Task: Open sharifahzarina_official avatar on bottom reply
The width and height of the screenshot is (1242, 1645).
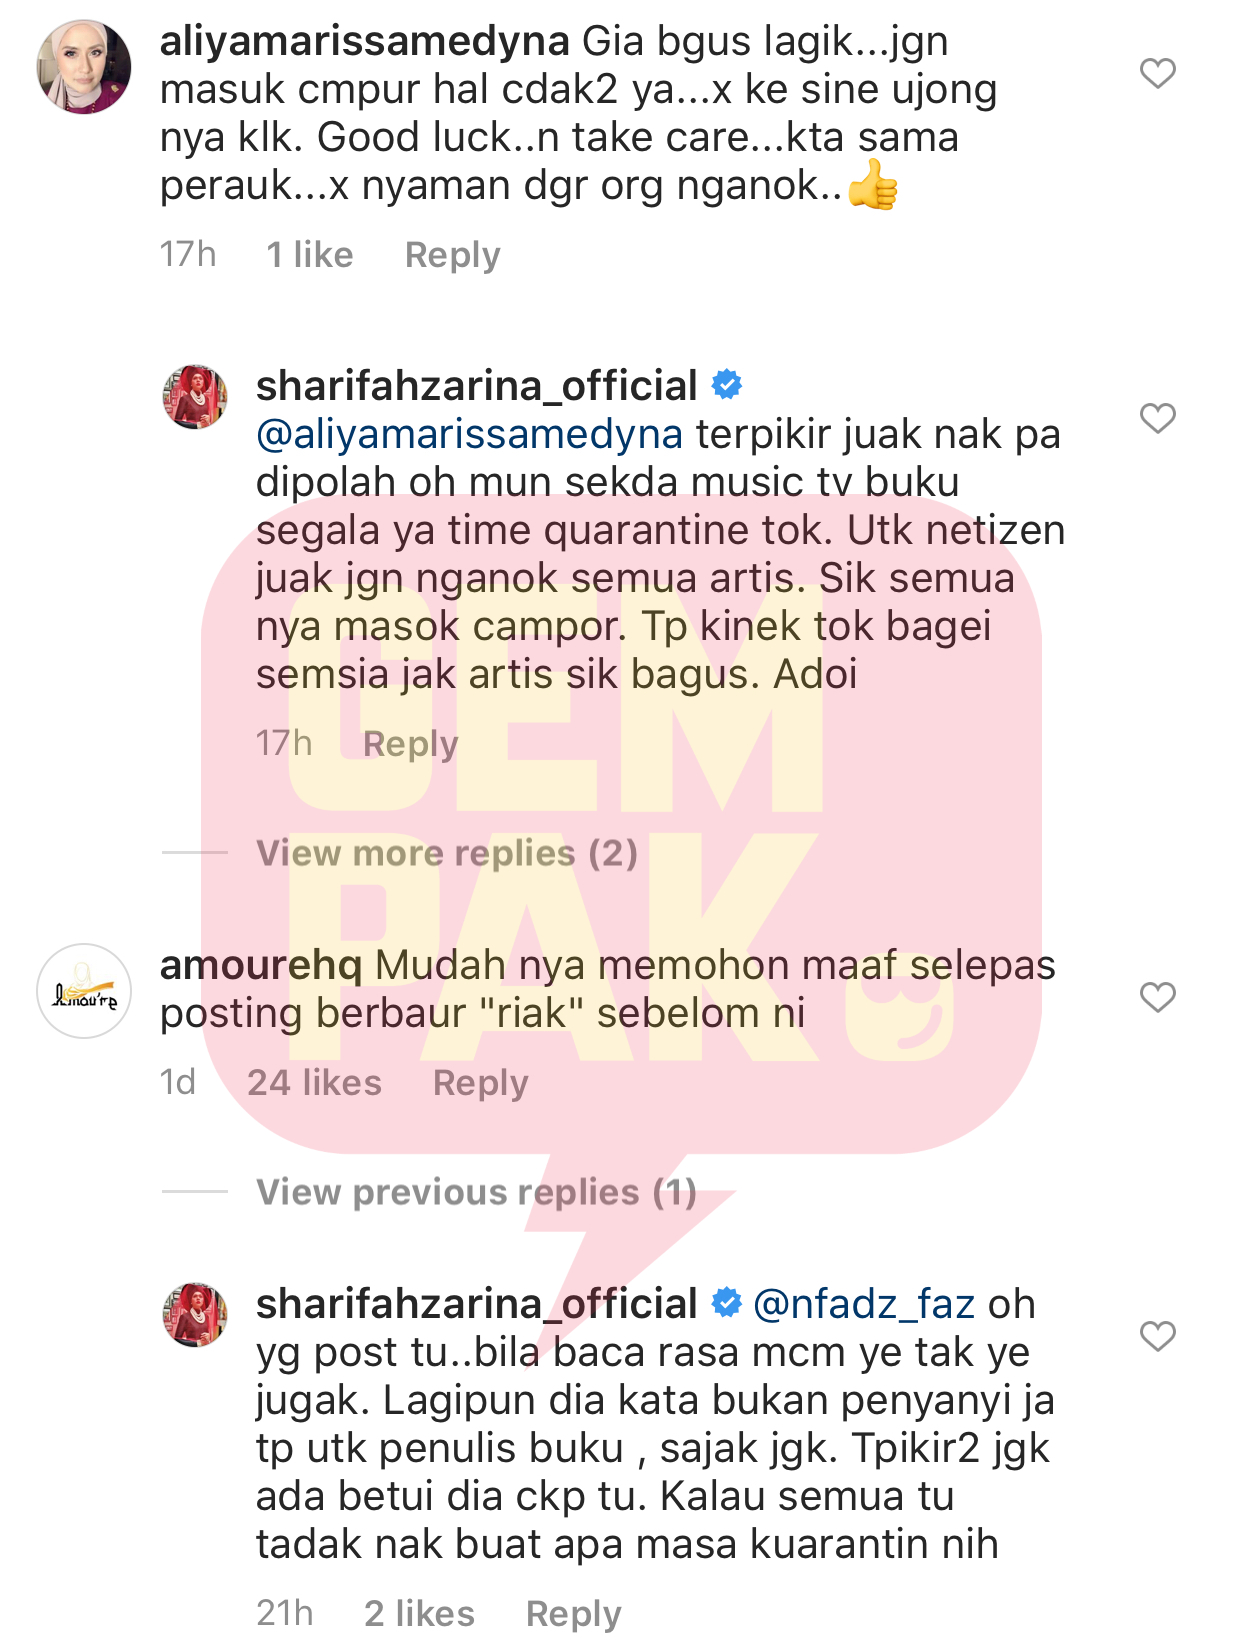Action: 195,1315
